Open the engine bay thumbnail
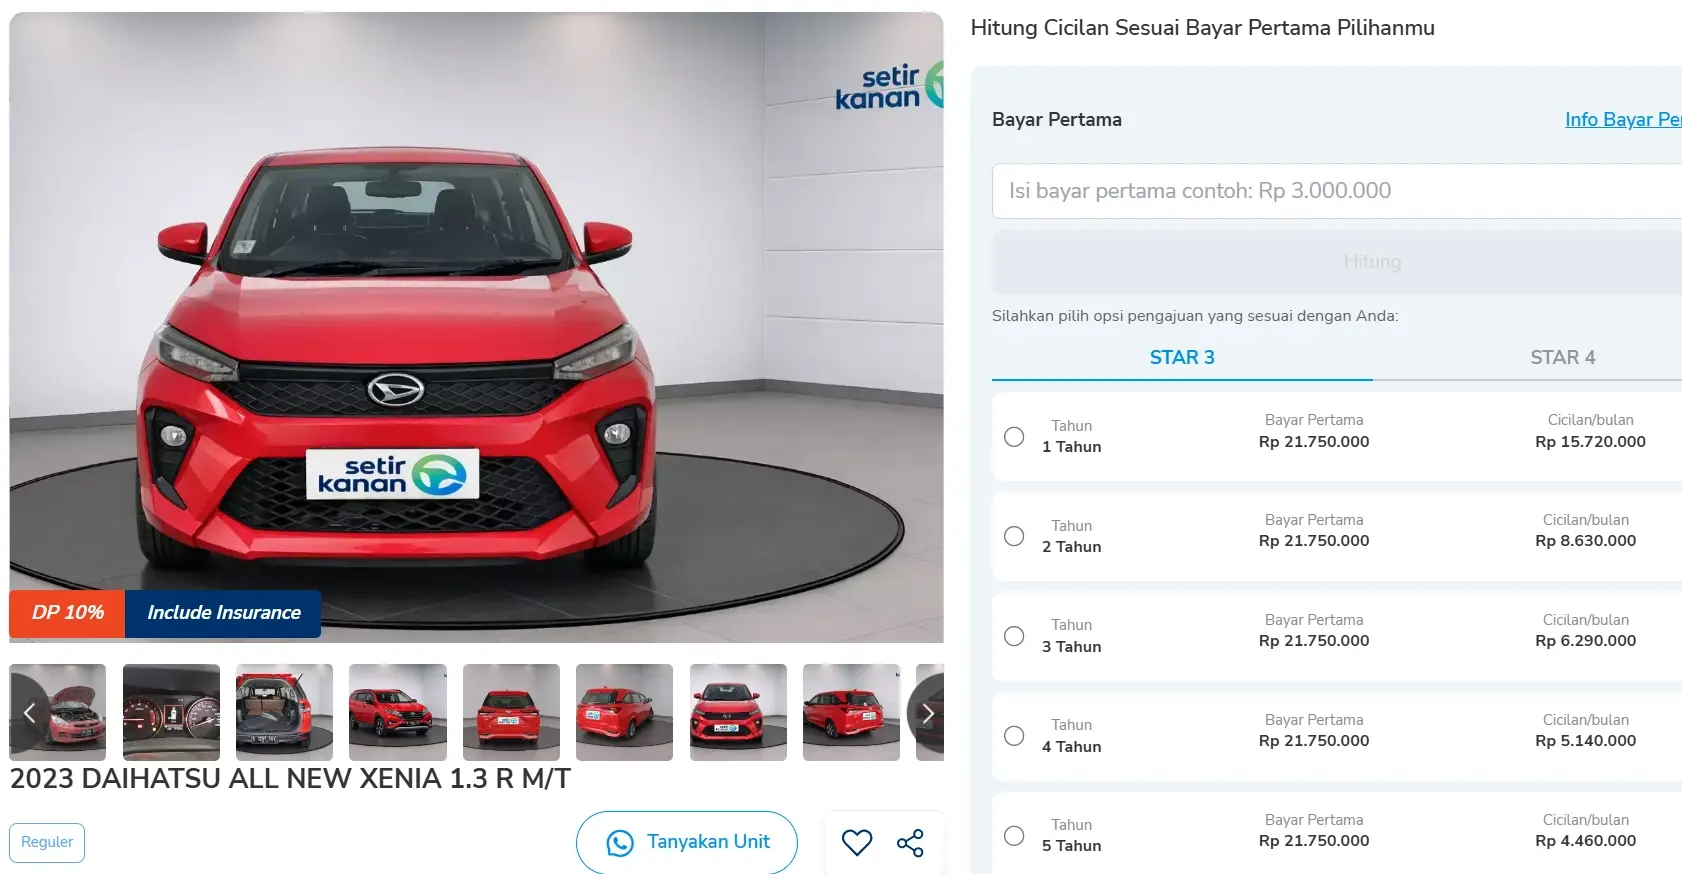Image resolution: width=1682 pixels, height=874 pixels. click(x=58, y=712)
